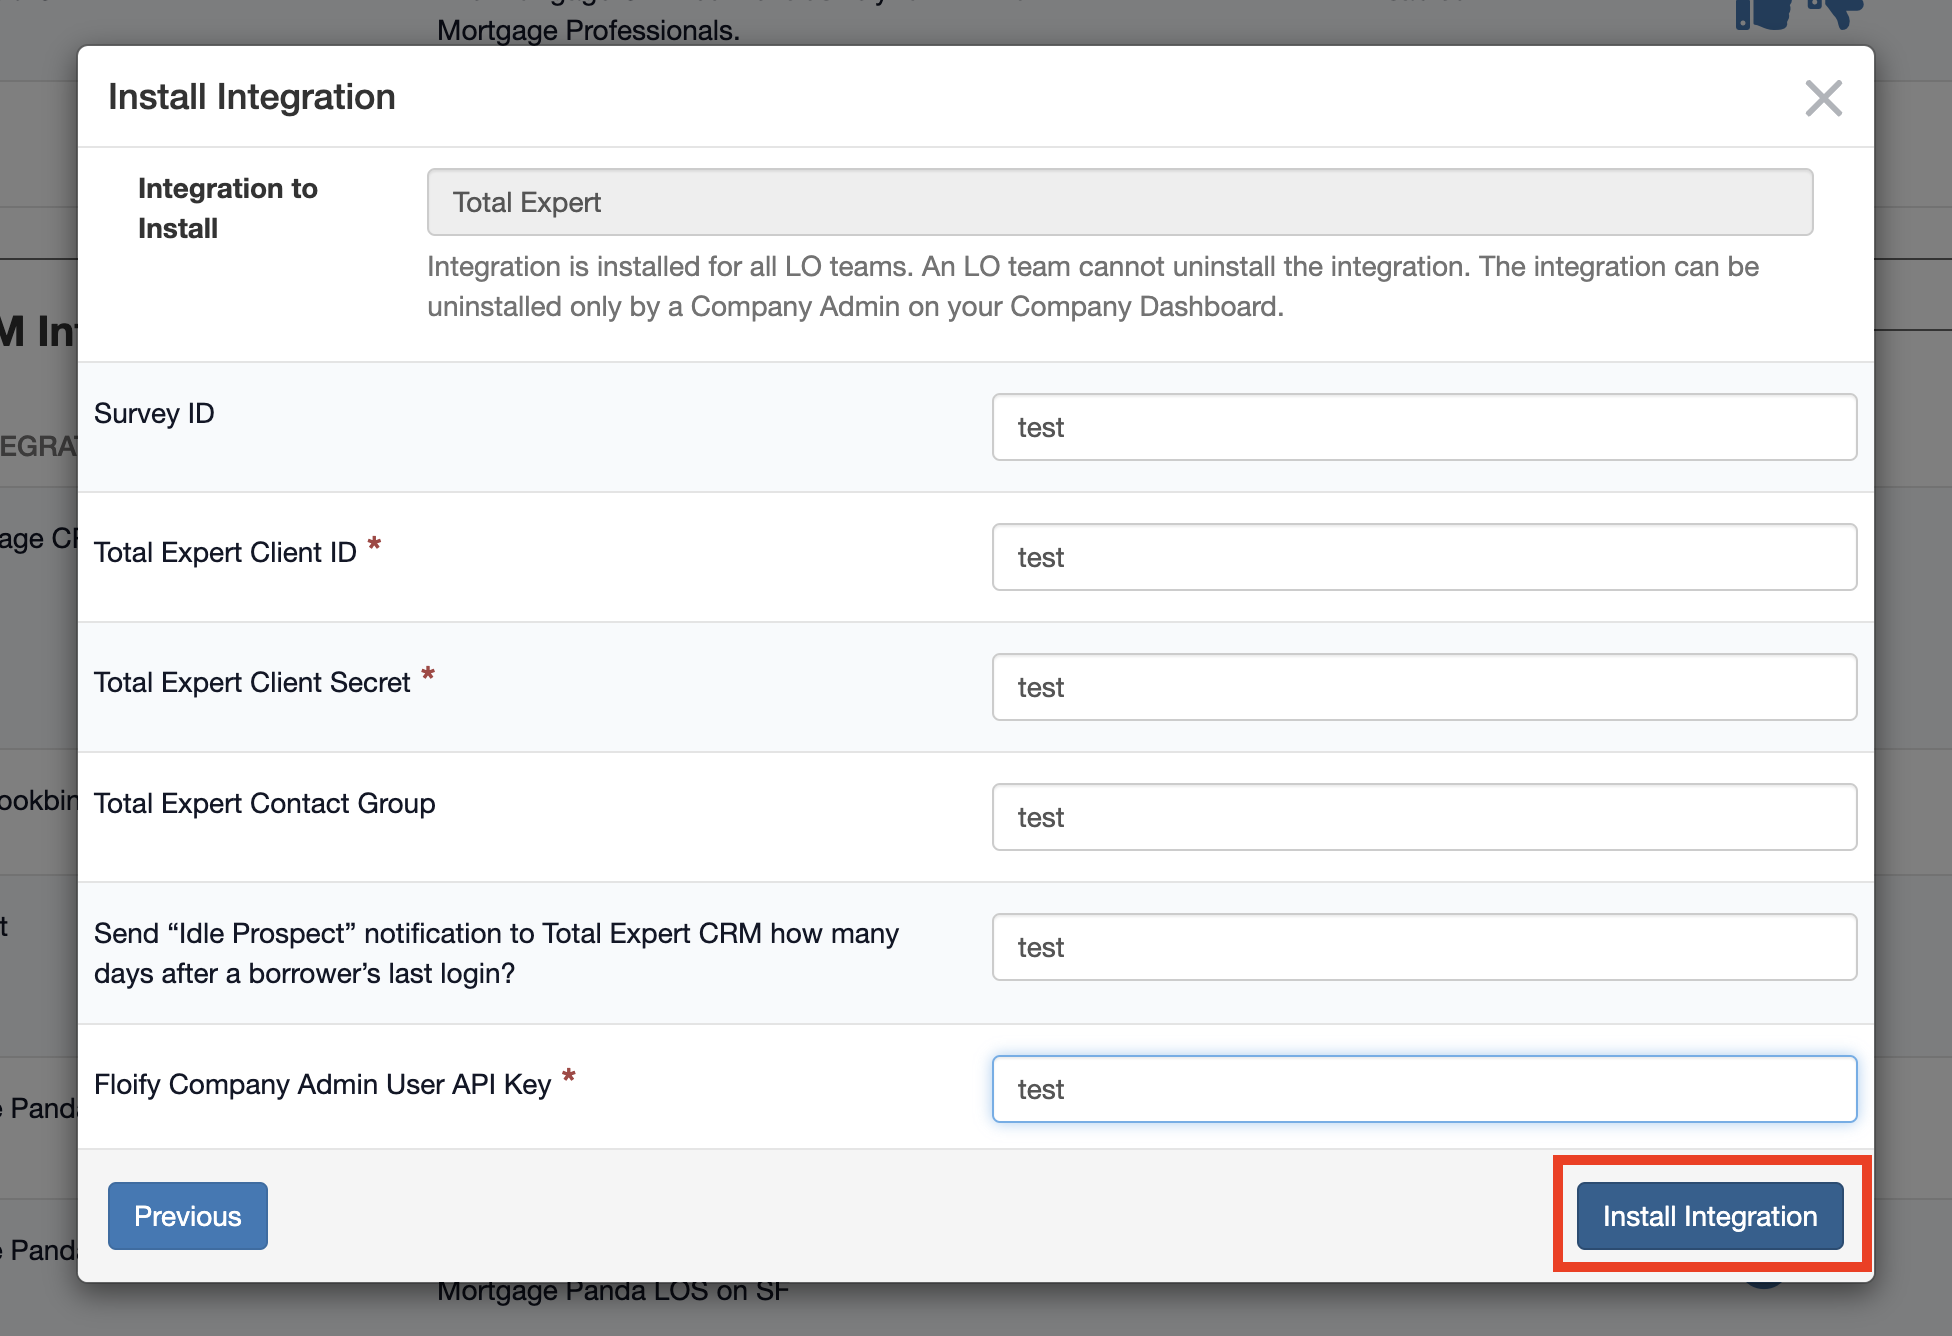Click the Total Expert Contact Group input

(x=1423, y=817)
